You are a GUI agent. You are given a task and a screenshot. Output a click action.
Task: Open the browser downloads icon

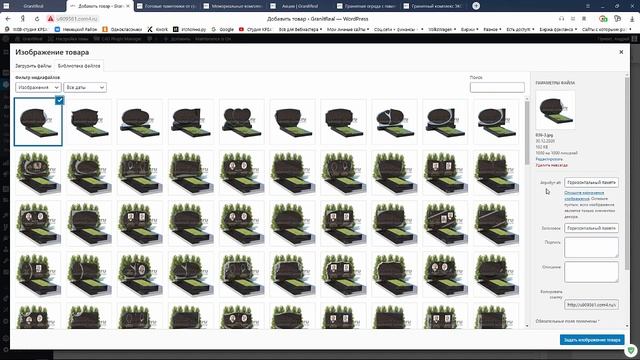click(632, 19)
